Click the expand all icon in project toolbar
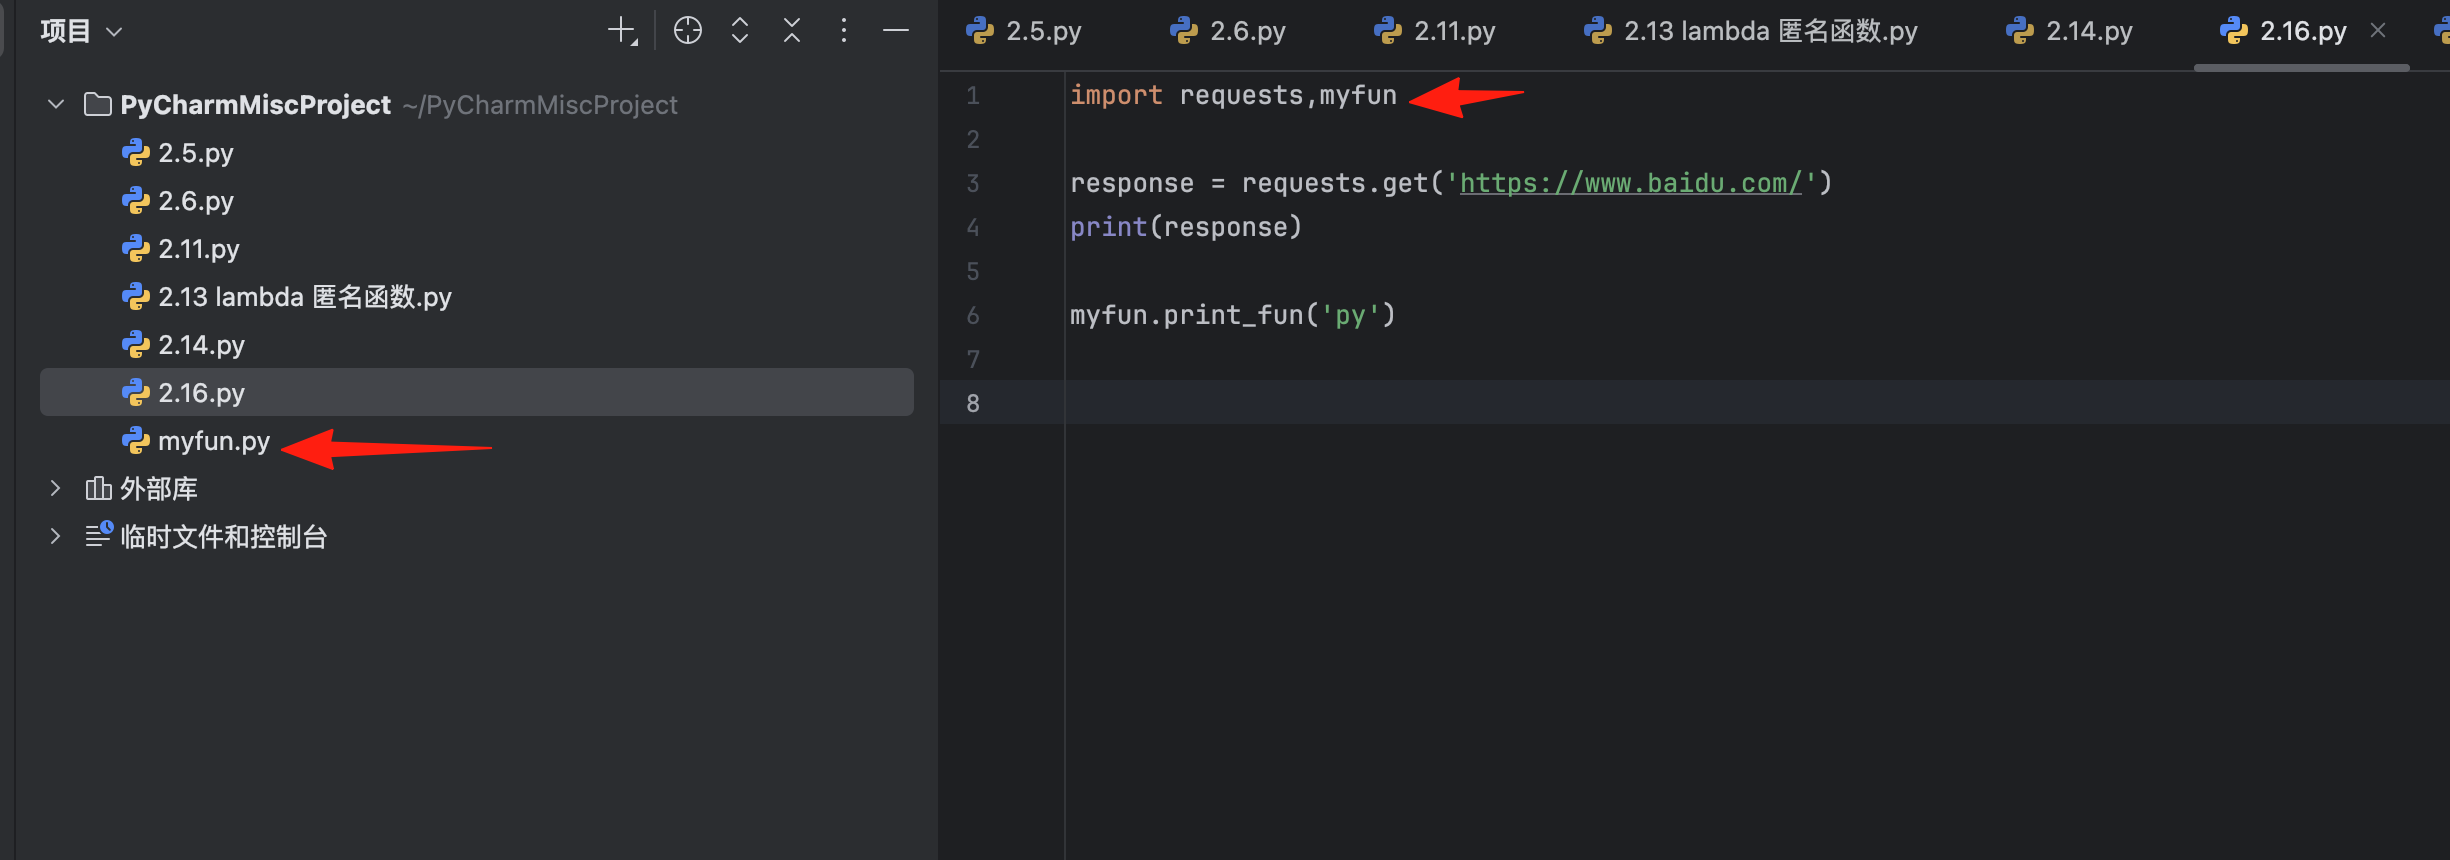 (x=740, y=31)
